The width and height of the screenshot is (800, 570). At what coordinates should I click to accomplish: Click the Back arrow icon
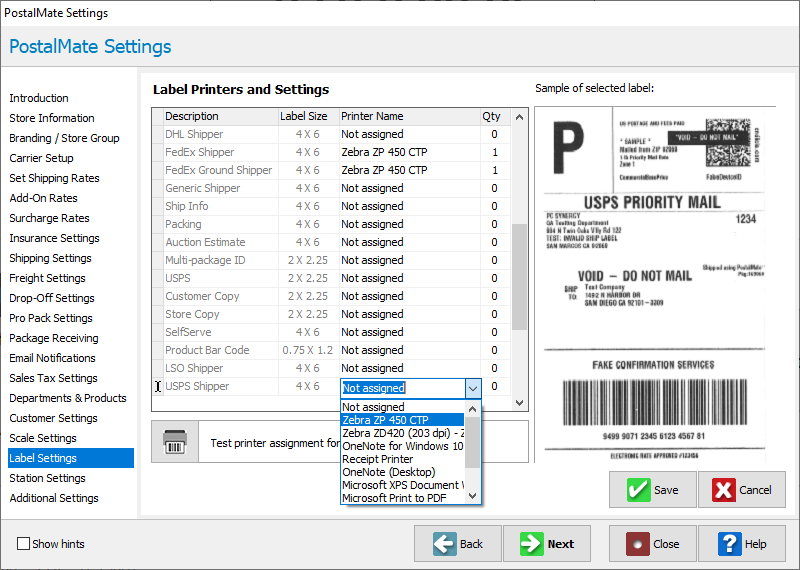coord(444,544)
